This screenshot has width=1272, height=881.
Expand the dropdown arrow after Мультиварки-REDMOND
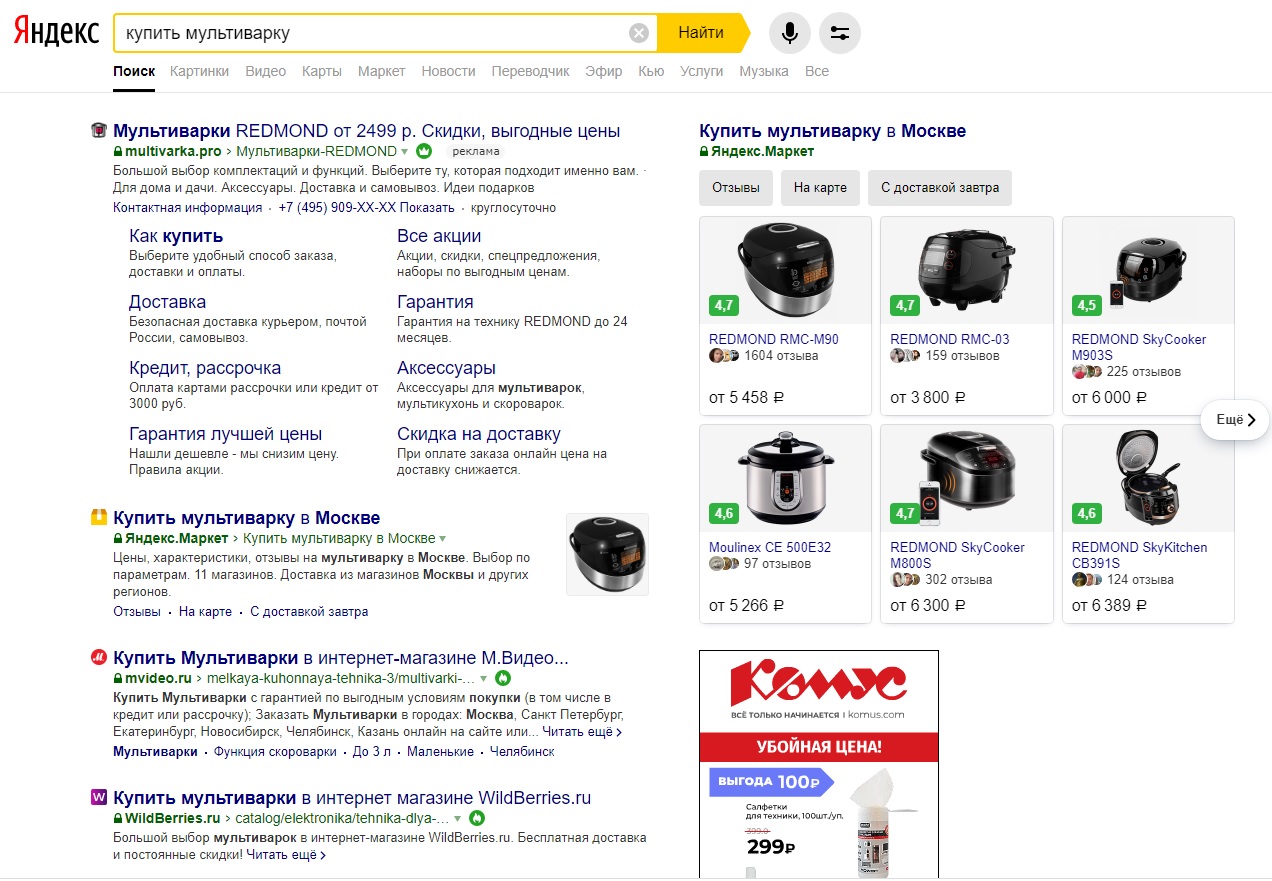pos(405,152)
